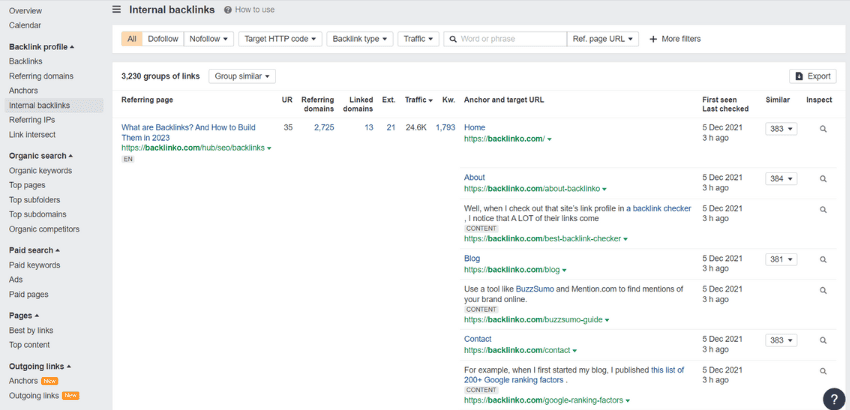
Task: Inspect the Home anchor link row
Action: point(823,129)
